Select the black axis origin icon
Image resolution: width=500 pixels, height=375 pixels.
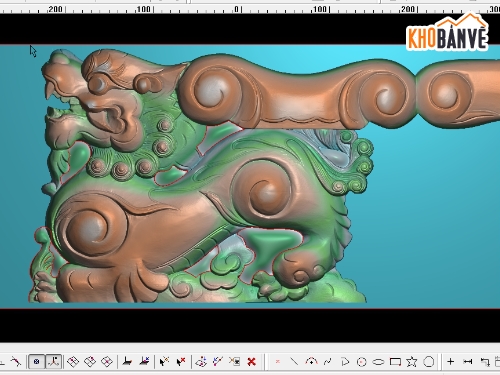127,361
